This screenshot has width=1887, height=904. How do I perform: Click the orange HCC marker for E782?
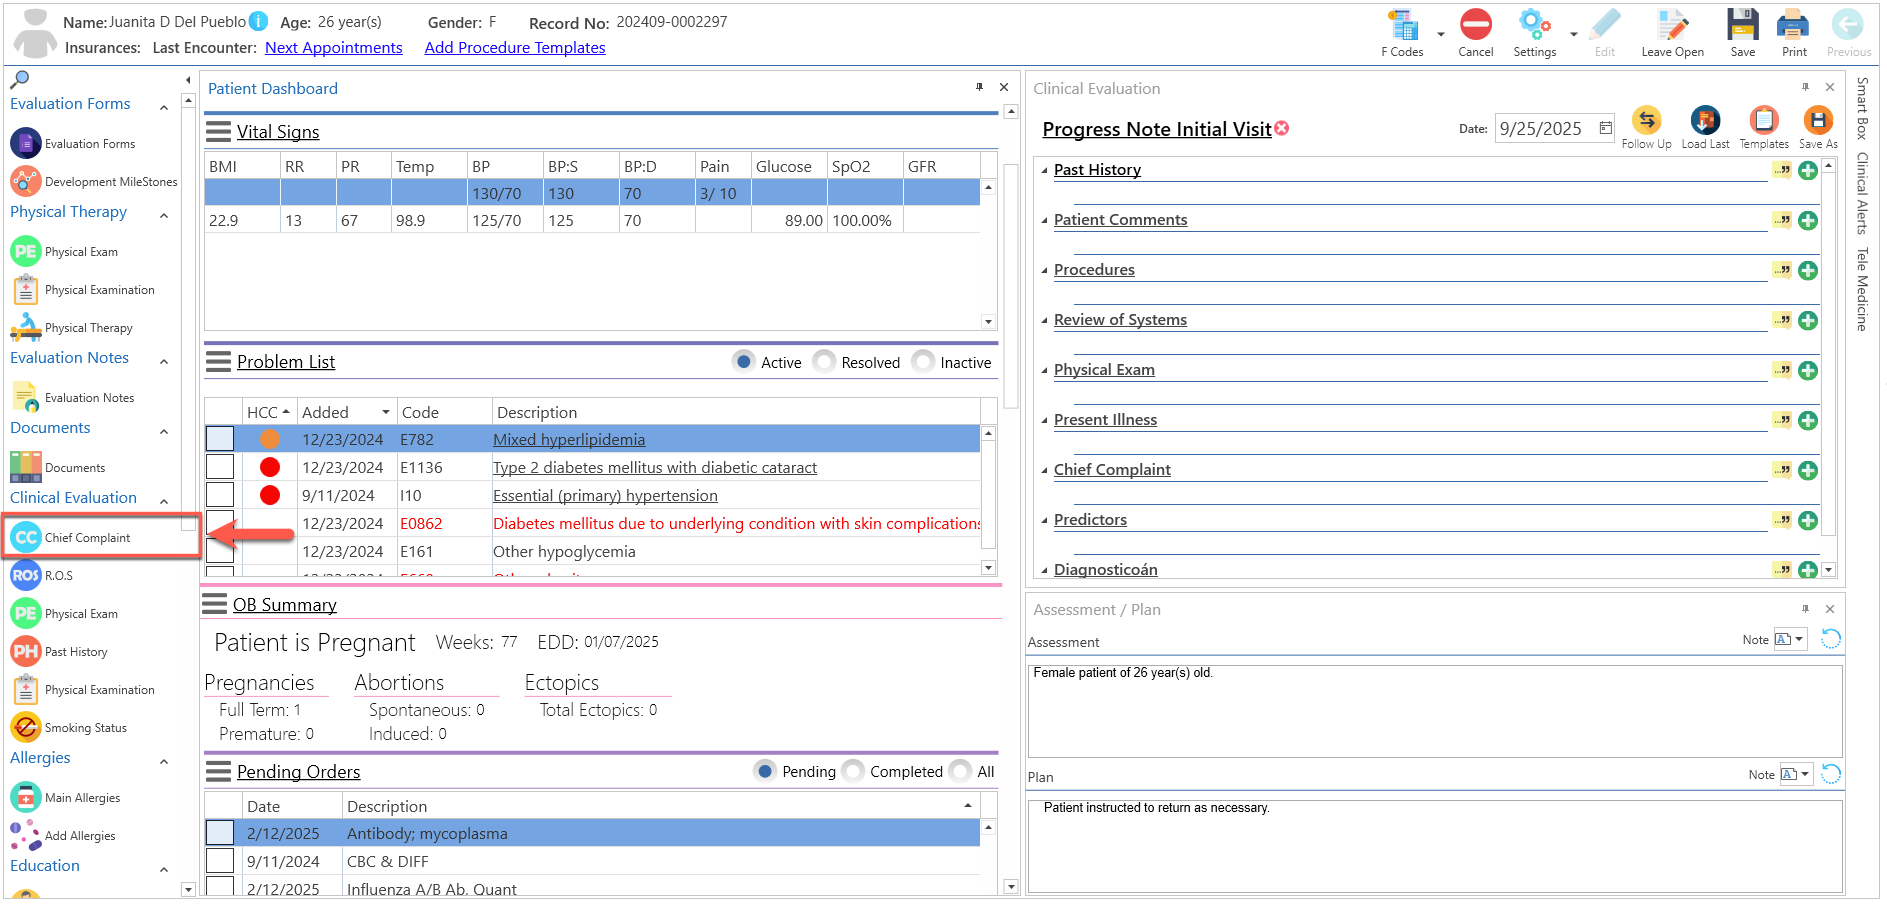click(270, 439)
